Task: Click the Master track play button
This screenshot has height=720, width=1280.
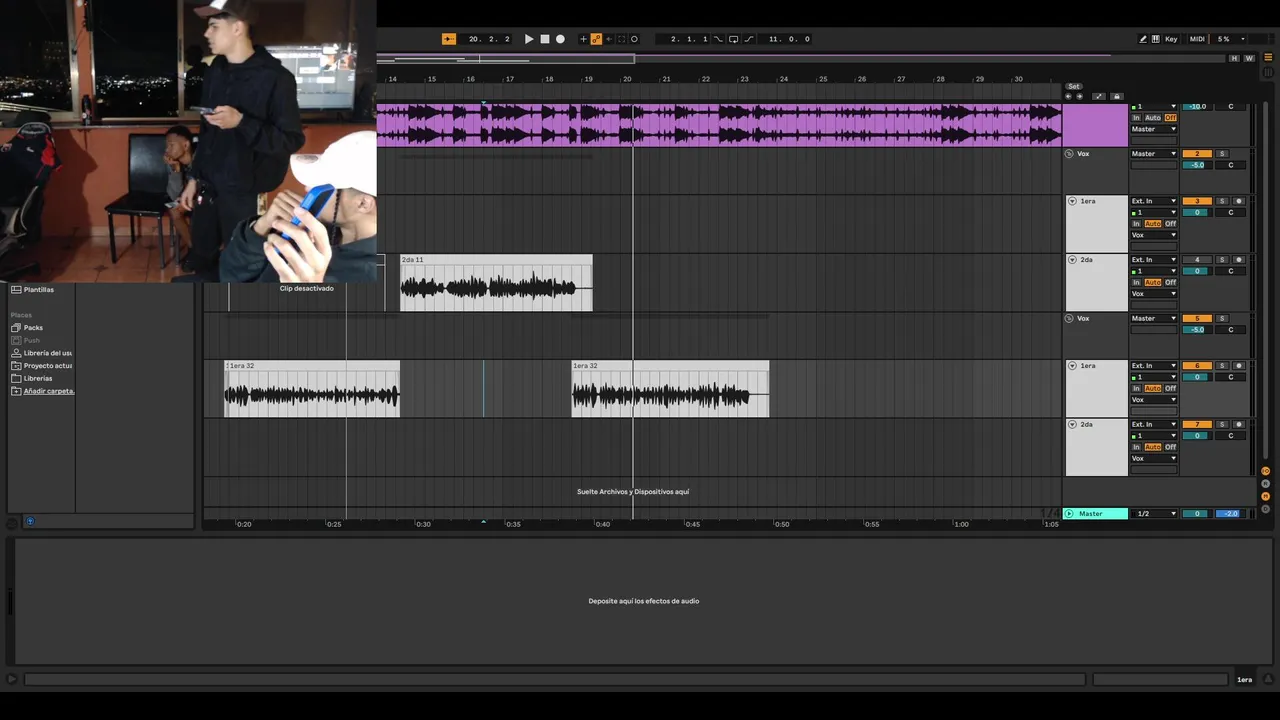Action: pyautogui.click(x=1069, y=514)
